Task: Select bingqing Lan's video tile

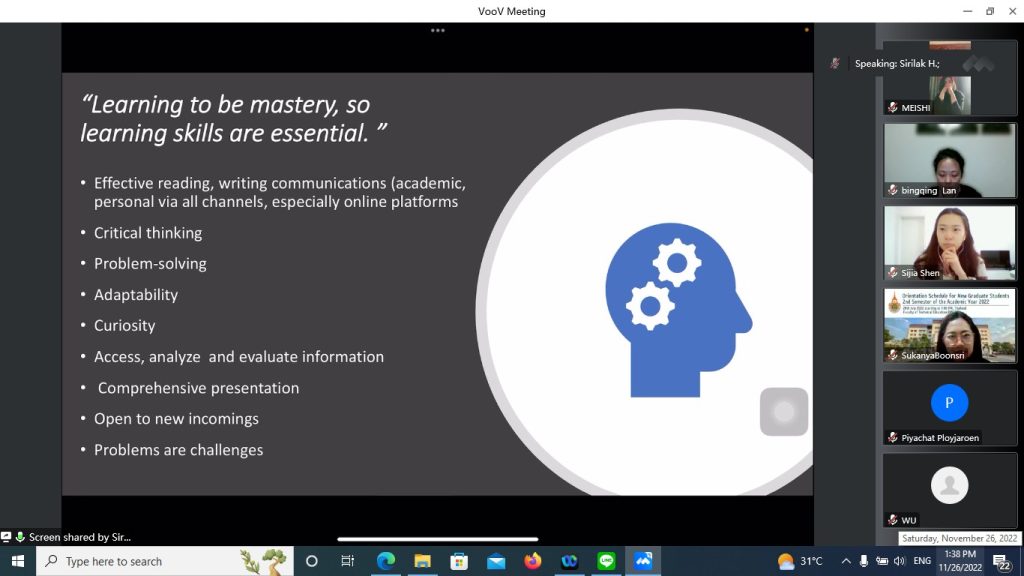Action: coord(949,160)
